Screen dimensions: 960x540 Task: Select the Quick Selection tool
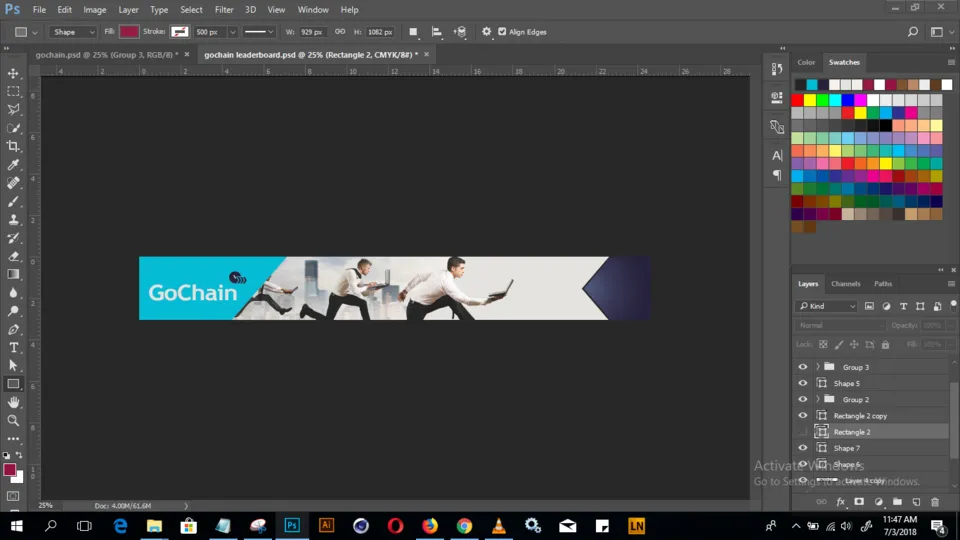click(x=13, y=128)
